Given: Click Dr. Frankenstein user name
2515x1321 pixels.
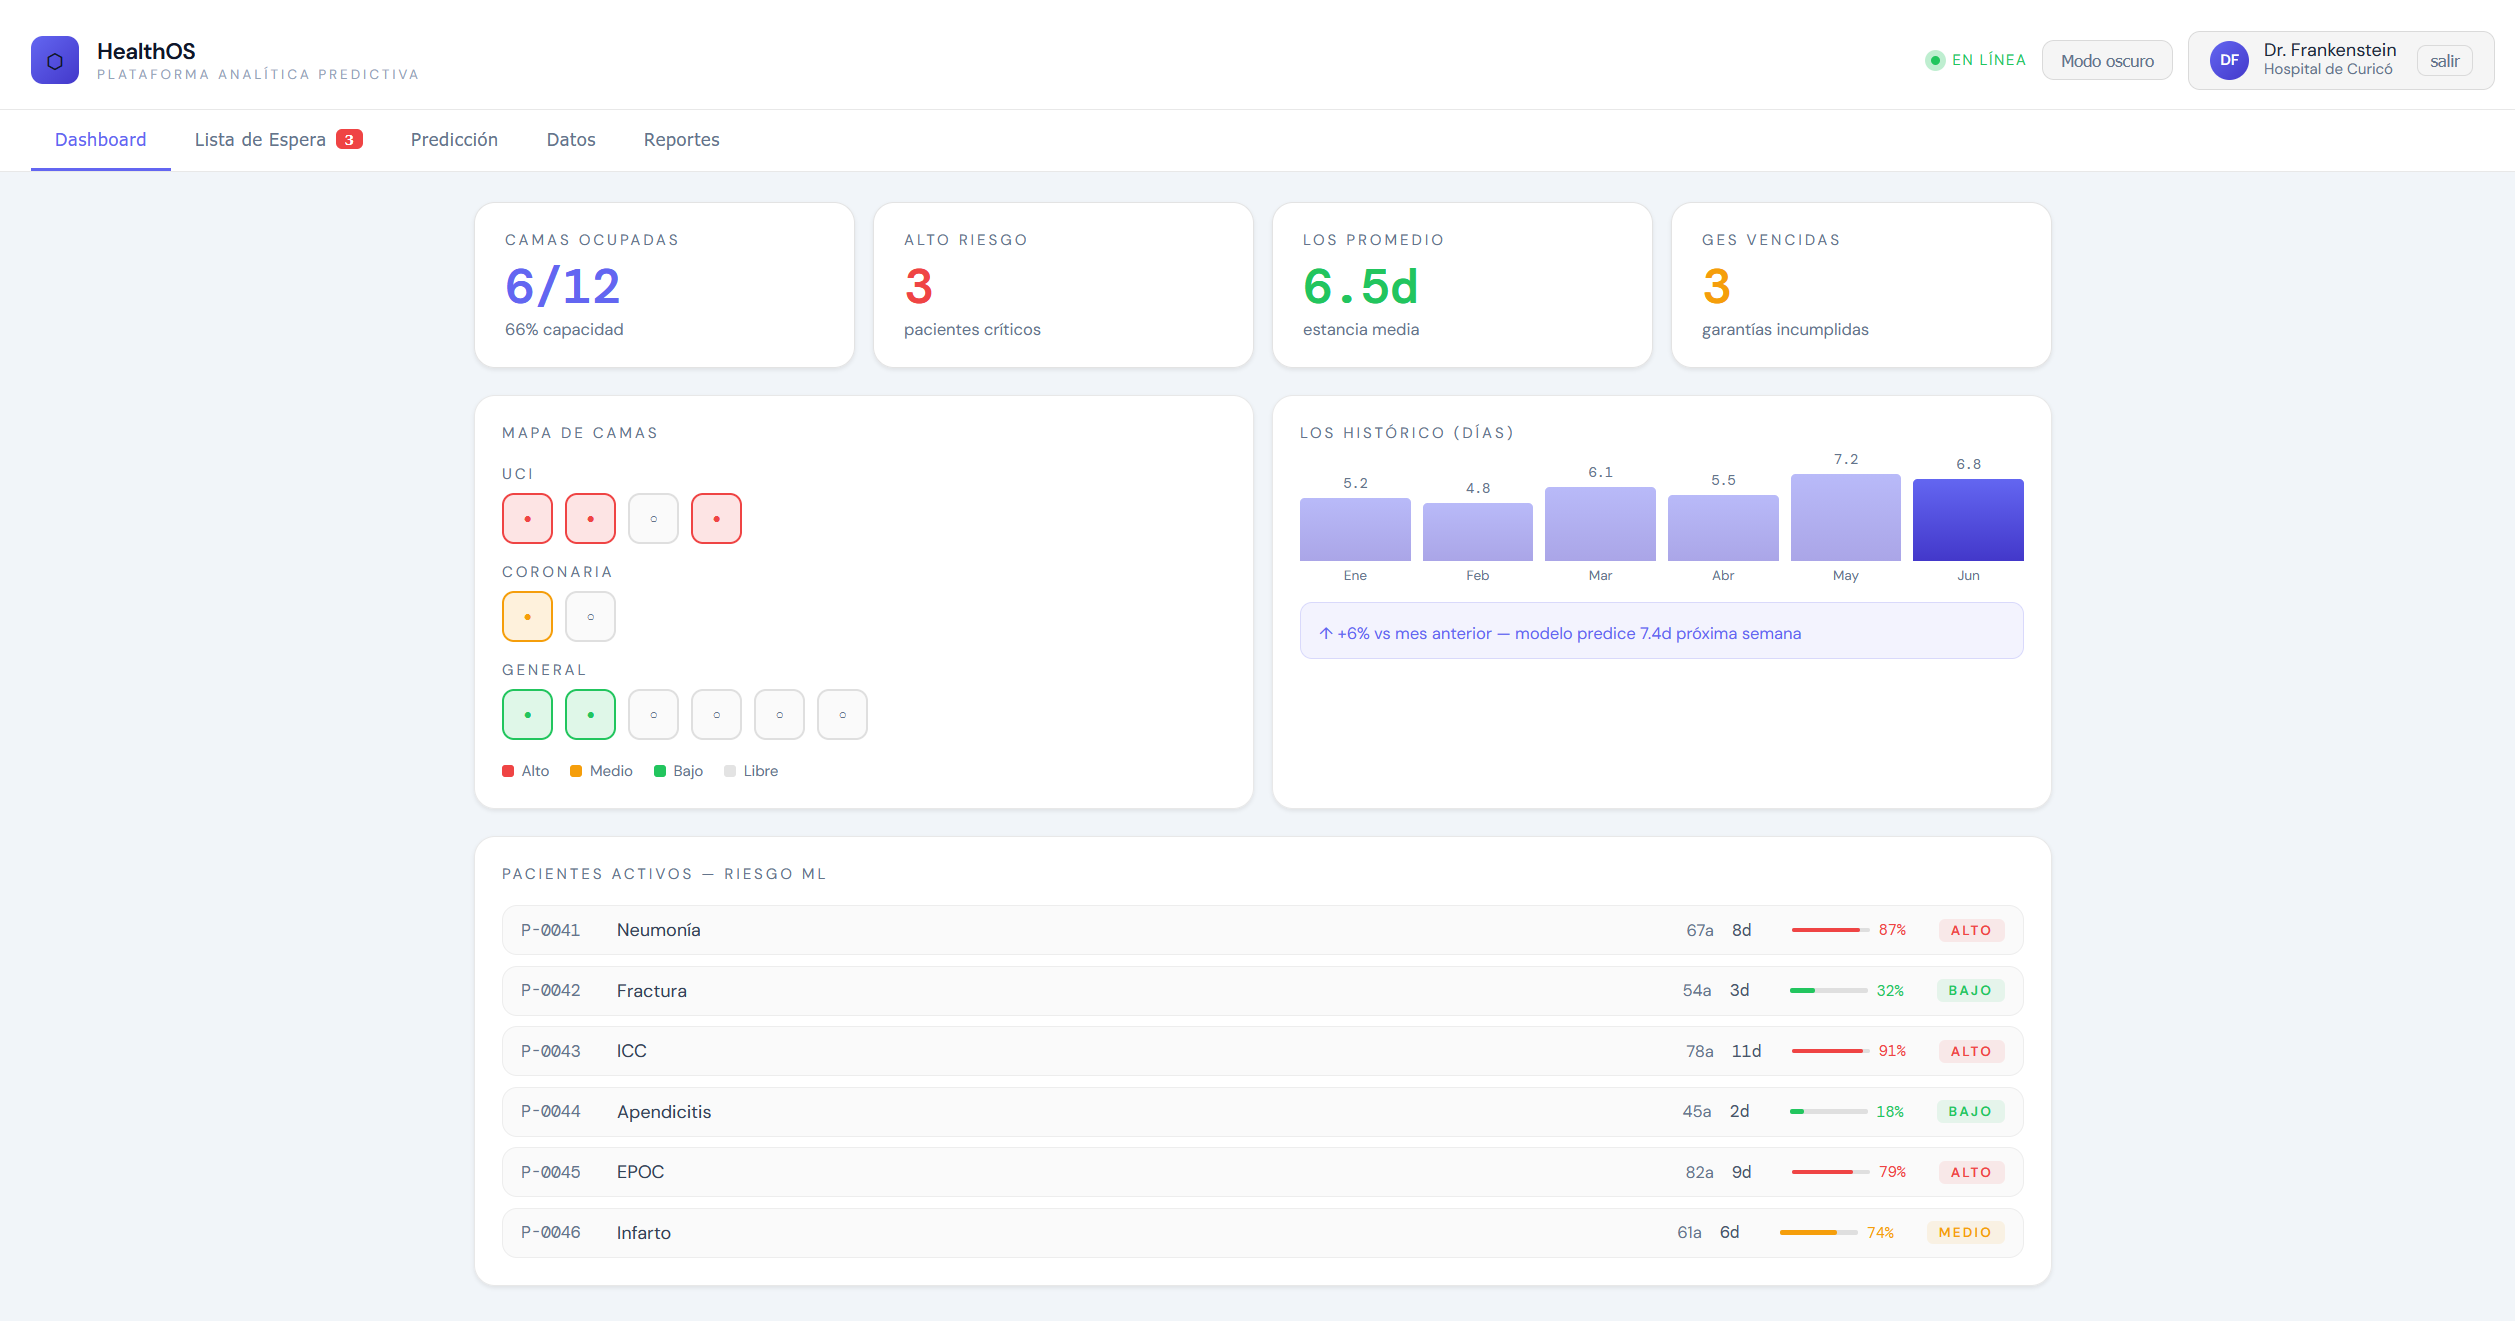Looking at the screenshot, I should click(2330, 50).
